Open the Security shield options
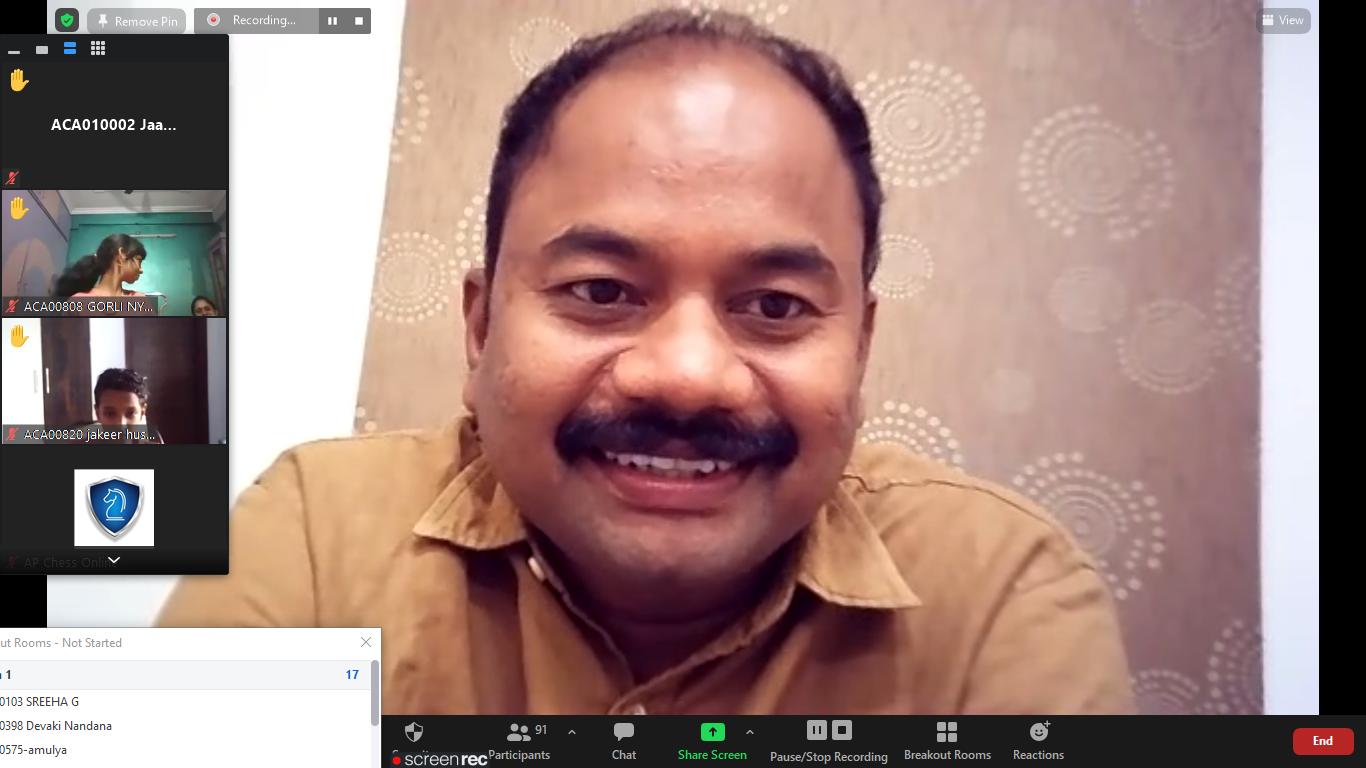1366x768 pixels. point(414,733)
